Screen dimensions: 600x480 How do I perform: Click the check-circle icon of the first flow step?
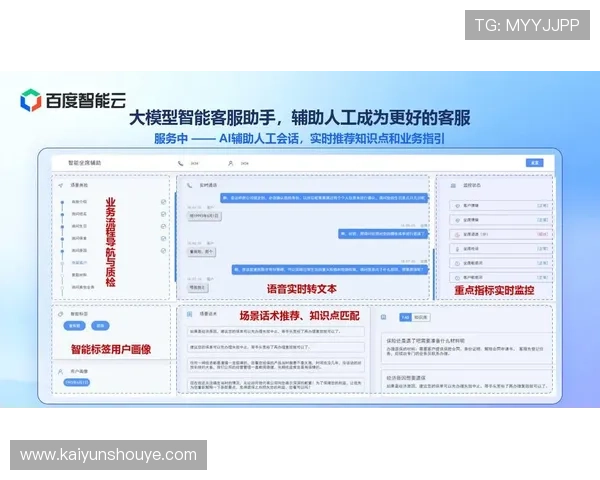point(163,202)
